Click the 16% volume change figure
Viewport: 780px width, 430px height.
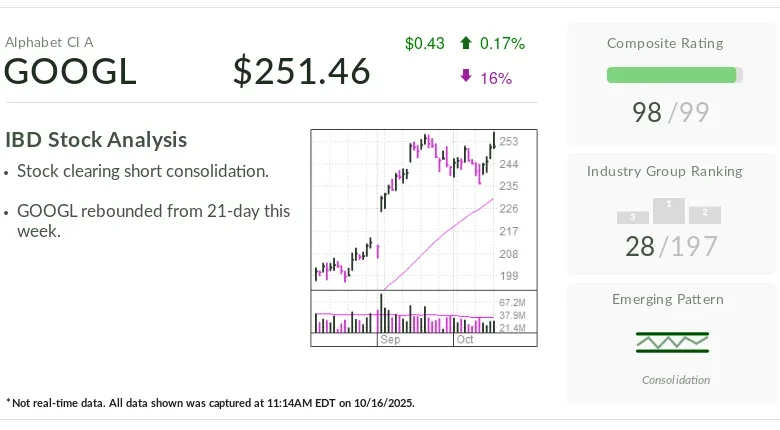(x=496, y=77)
